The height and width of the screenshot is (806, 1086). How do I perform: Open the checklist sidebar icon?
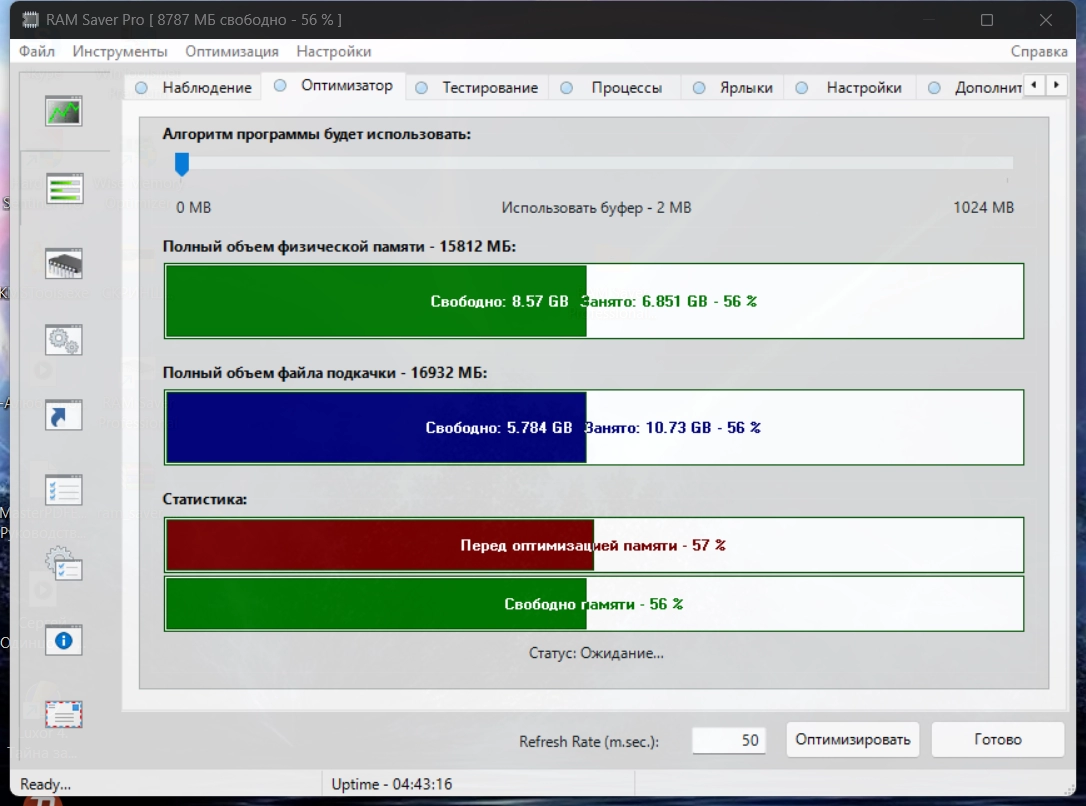click(64, 490)
